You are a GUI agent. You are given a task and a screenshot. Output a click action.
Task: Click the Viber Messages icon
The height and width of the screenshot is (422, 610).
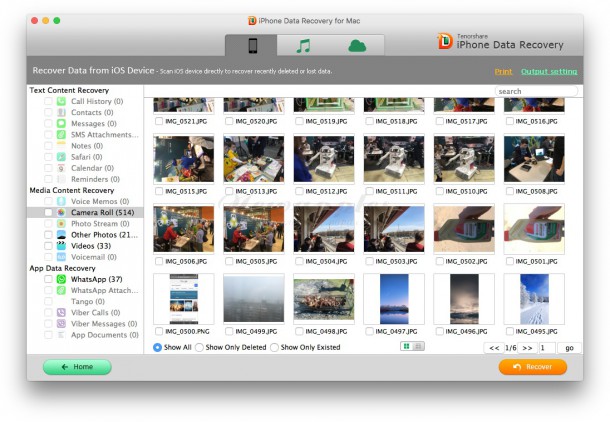pos(61,324)
